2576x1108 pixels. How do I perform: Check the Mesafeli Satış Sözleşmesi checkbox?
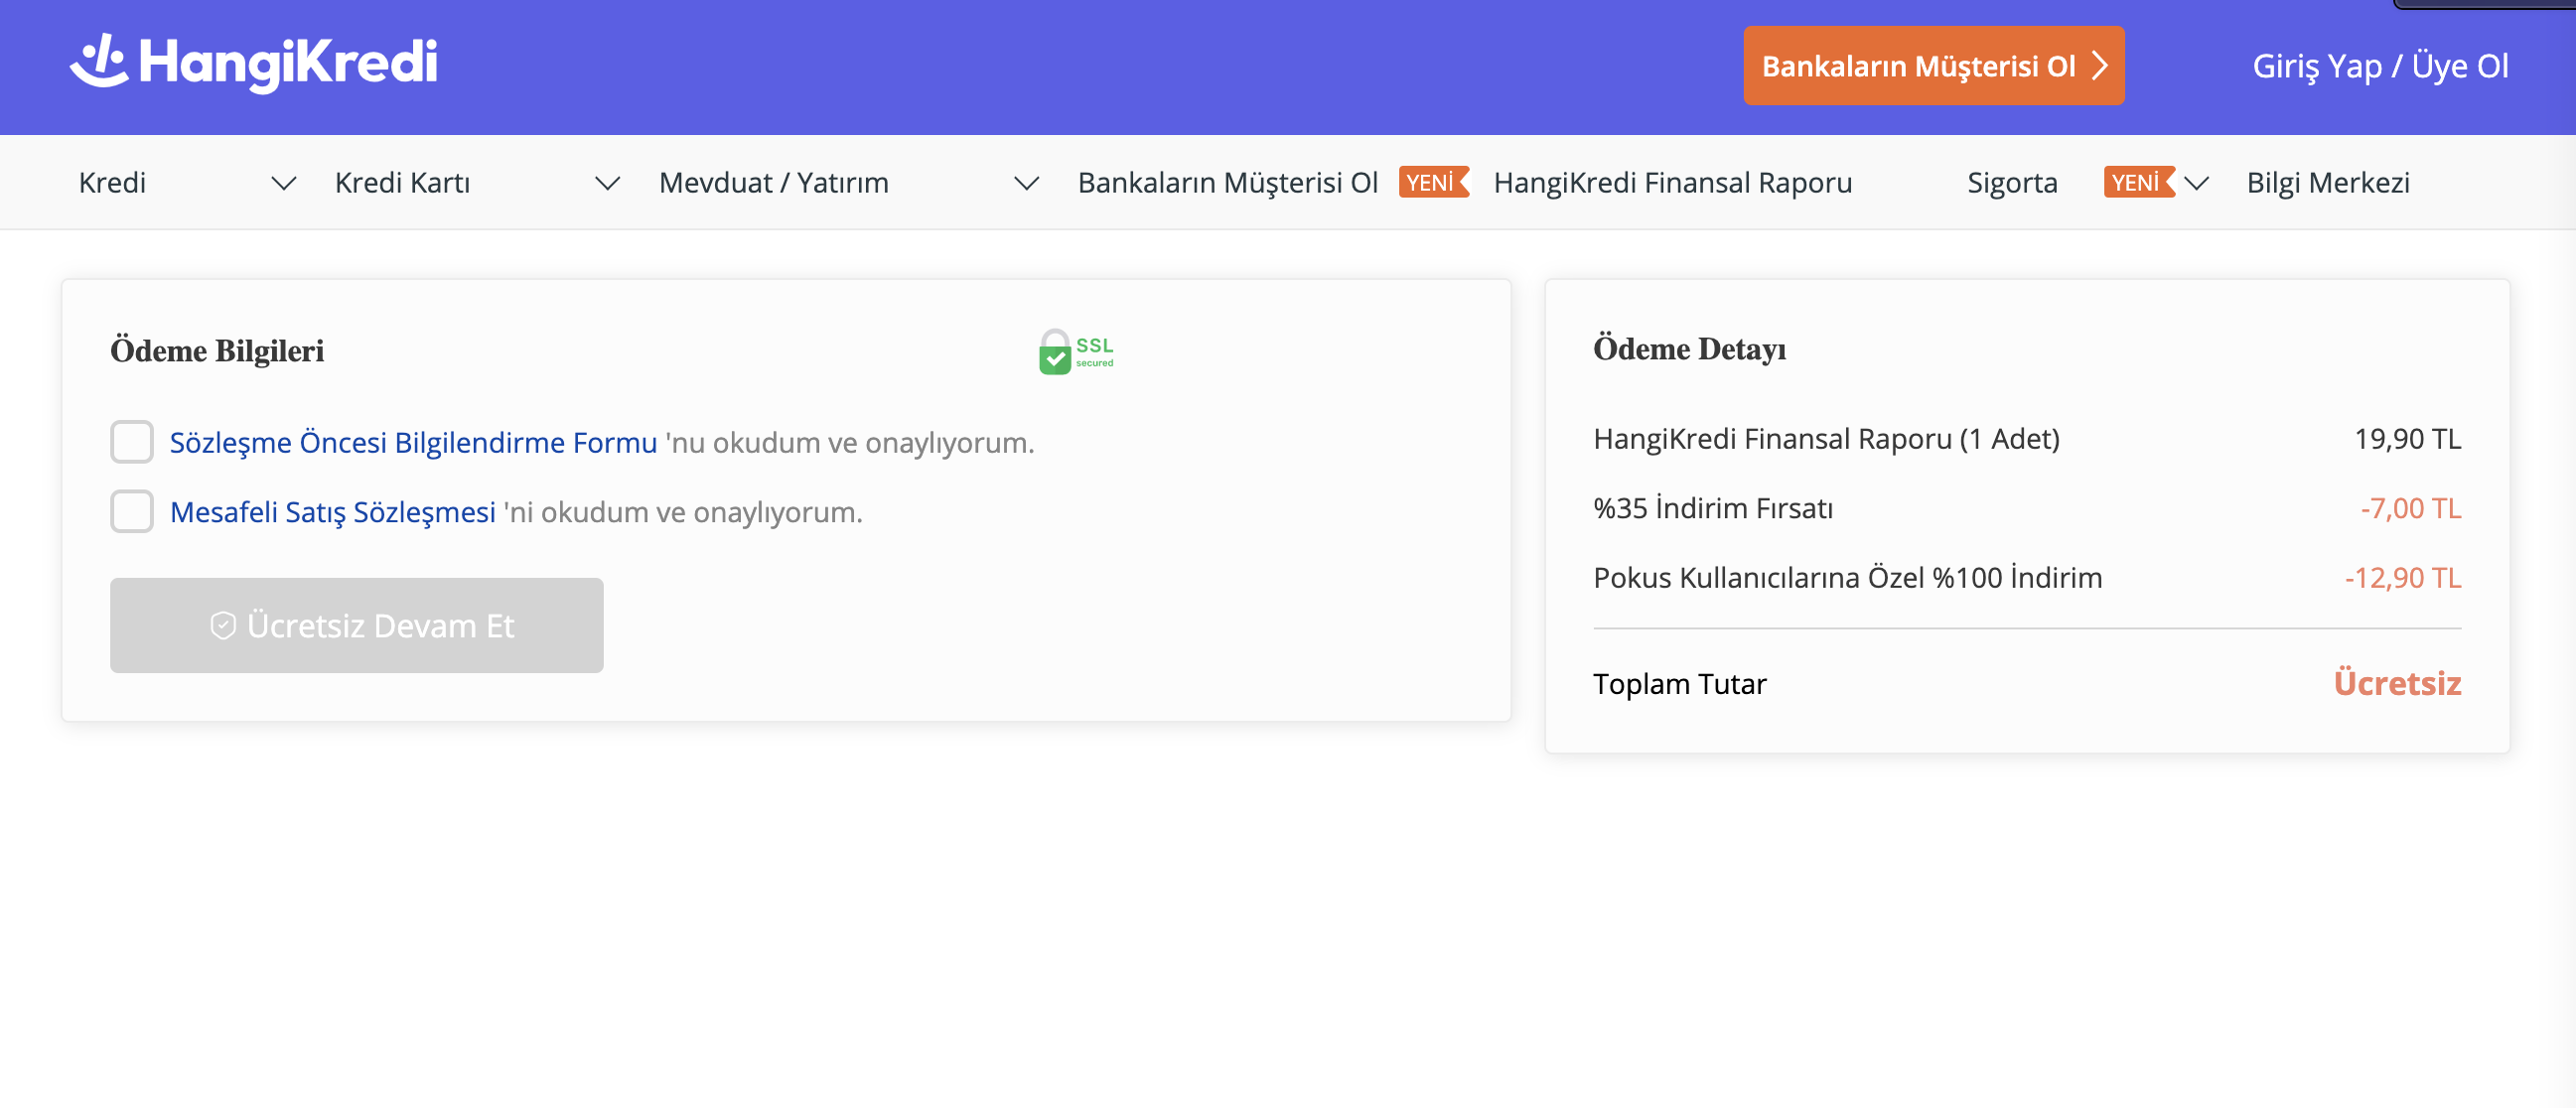132,512
